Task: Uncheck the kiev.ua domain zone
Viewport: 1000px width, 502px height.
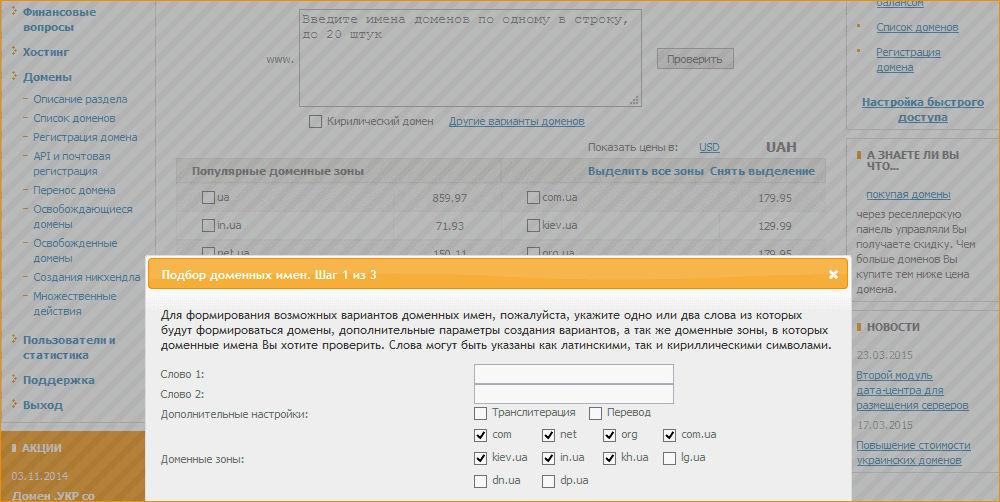Action: click(481, 458)
